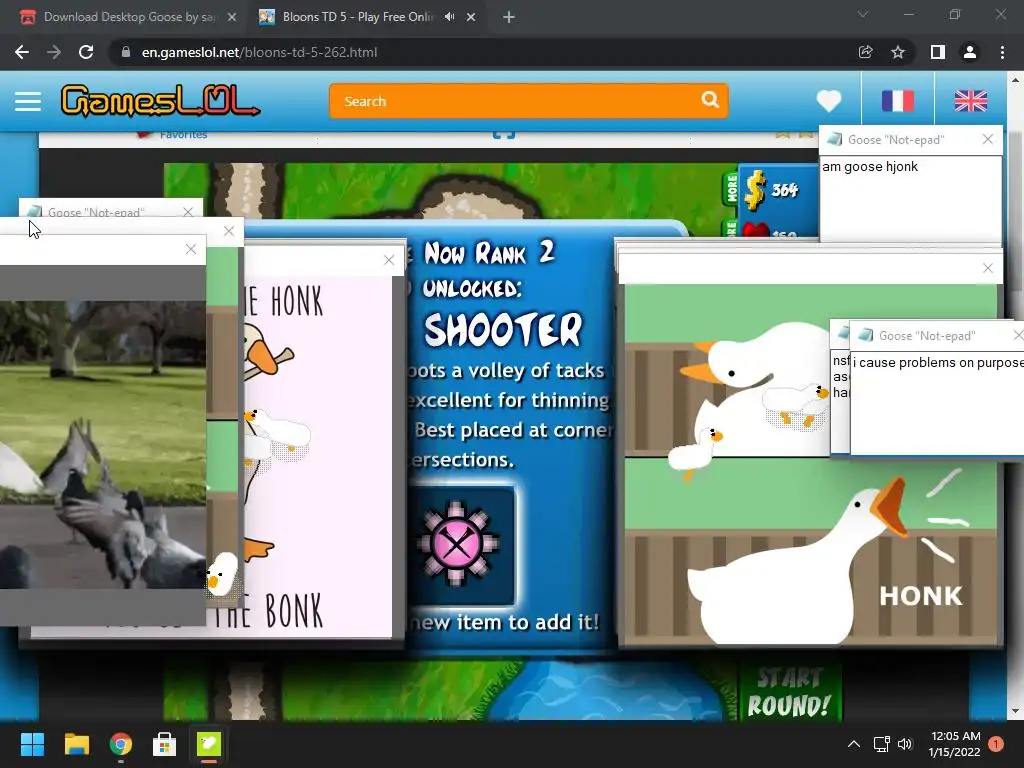Image resolution: width=1024 pixels, height=768 pixels.
Task: Click the Start Round button
Action: coord(788,692)
